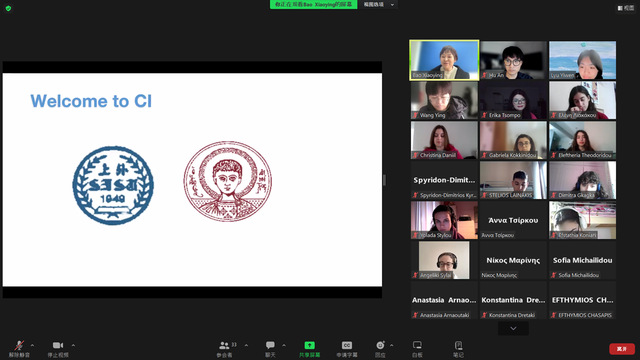Select Άννα Τσίρκου participant tile
The height and width of the screenshot is (360, 640).
pos(513,220)
